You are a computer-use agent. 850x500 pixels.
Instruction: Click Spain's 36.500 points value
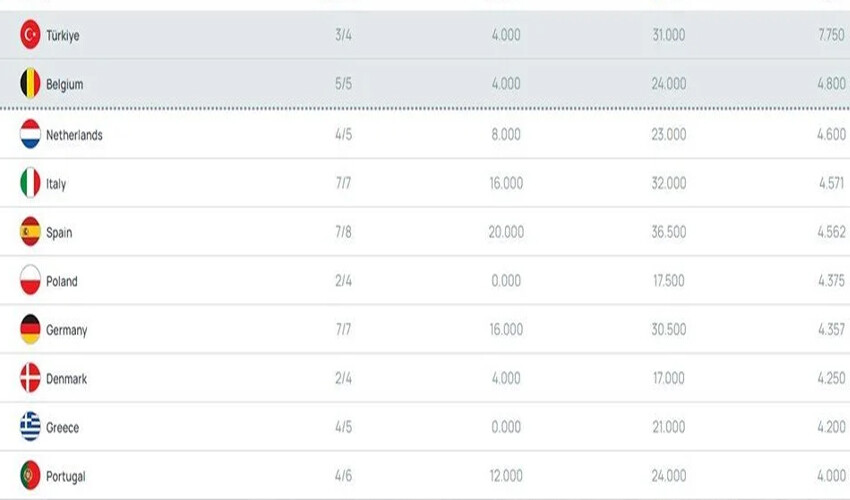click(668, 233)
